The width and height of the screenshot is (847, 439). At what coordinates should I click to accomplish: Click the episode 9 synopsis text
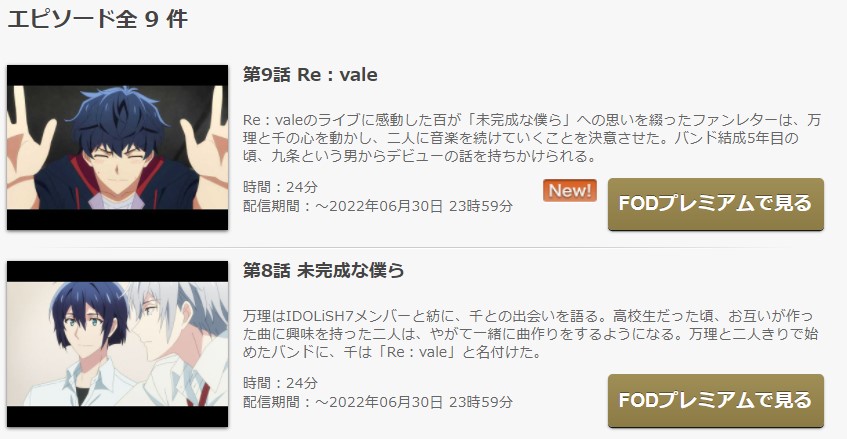532,138
